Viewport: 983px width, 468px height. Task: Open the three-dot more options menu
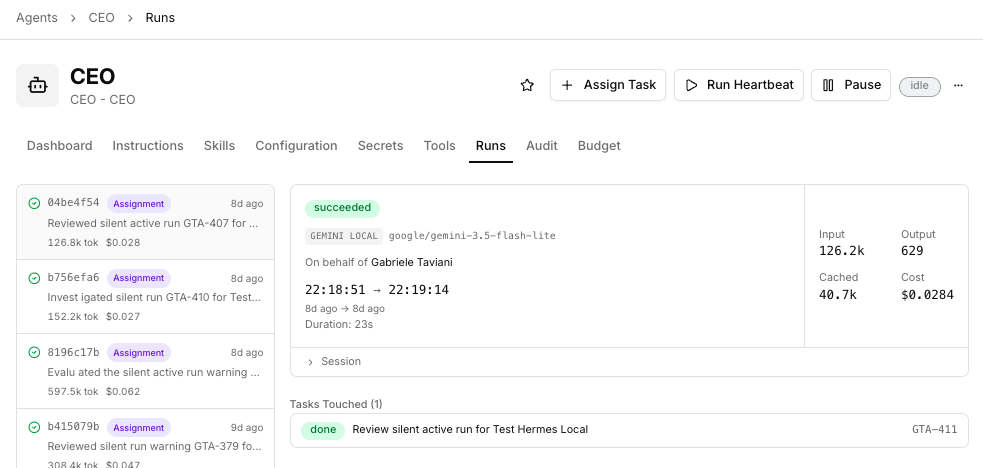958,85
